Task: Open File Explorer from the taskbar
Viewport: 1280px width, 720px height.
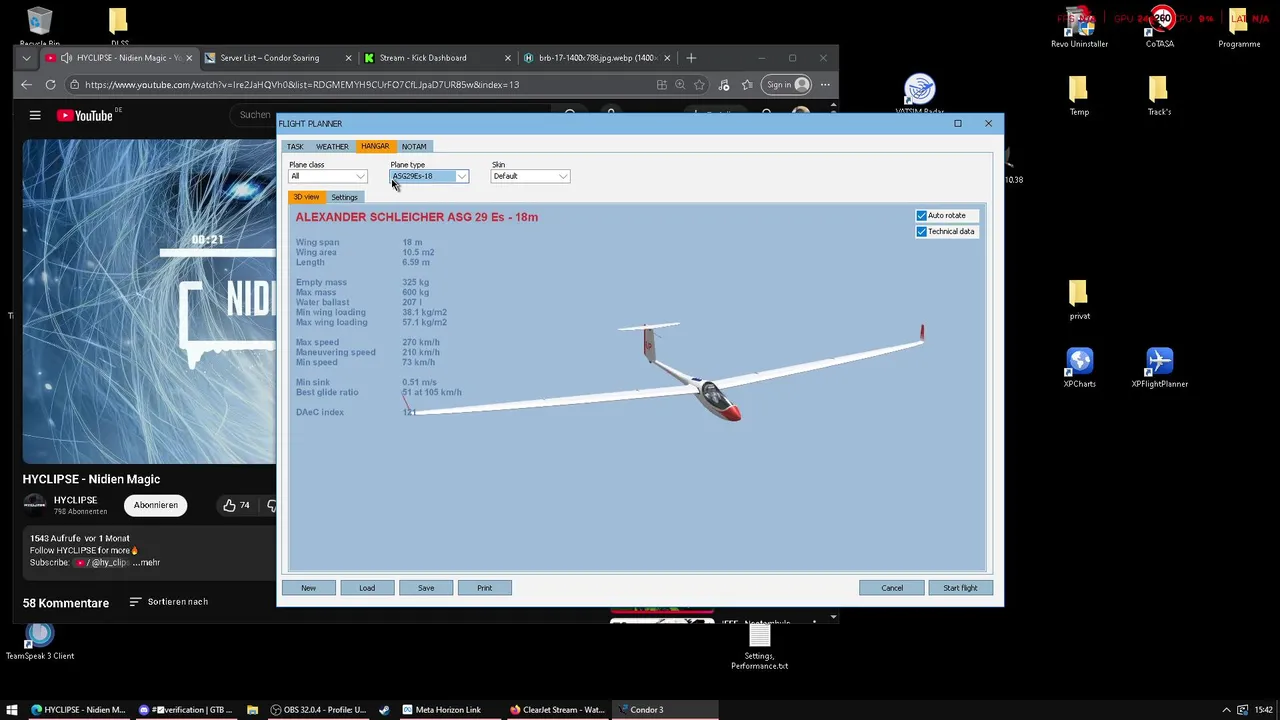Action: (253, 710)
